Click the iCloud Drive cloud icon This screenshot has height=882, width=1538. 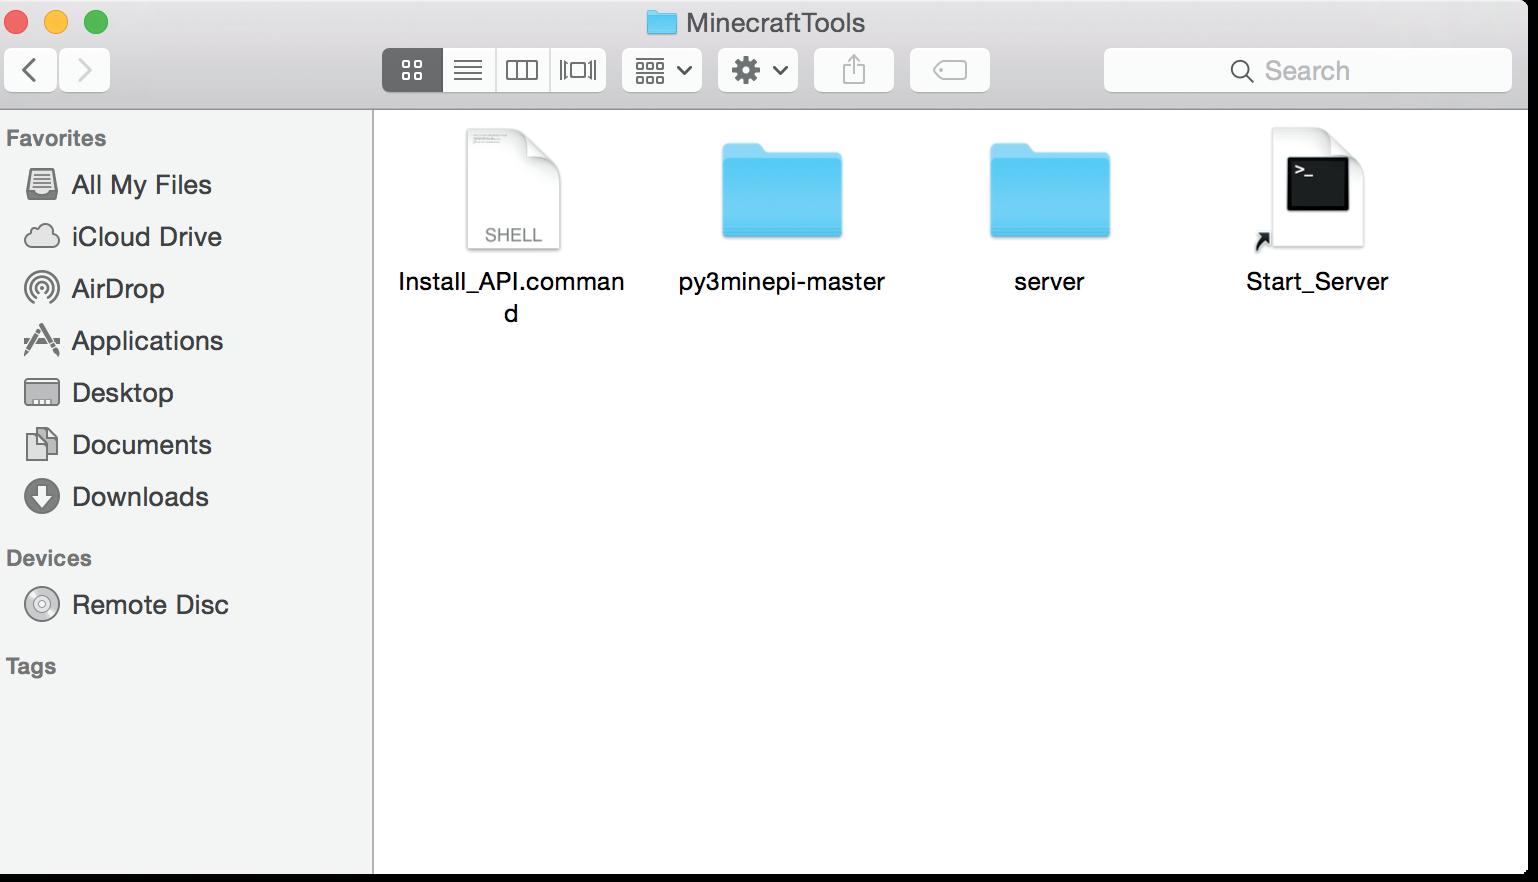click(41, 236)
